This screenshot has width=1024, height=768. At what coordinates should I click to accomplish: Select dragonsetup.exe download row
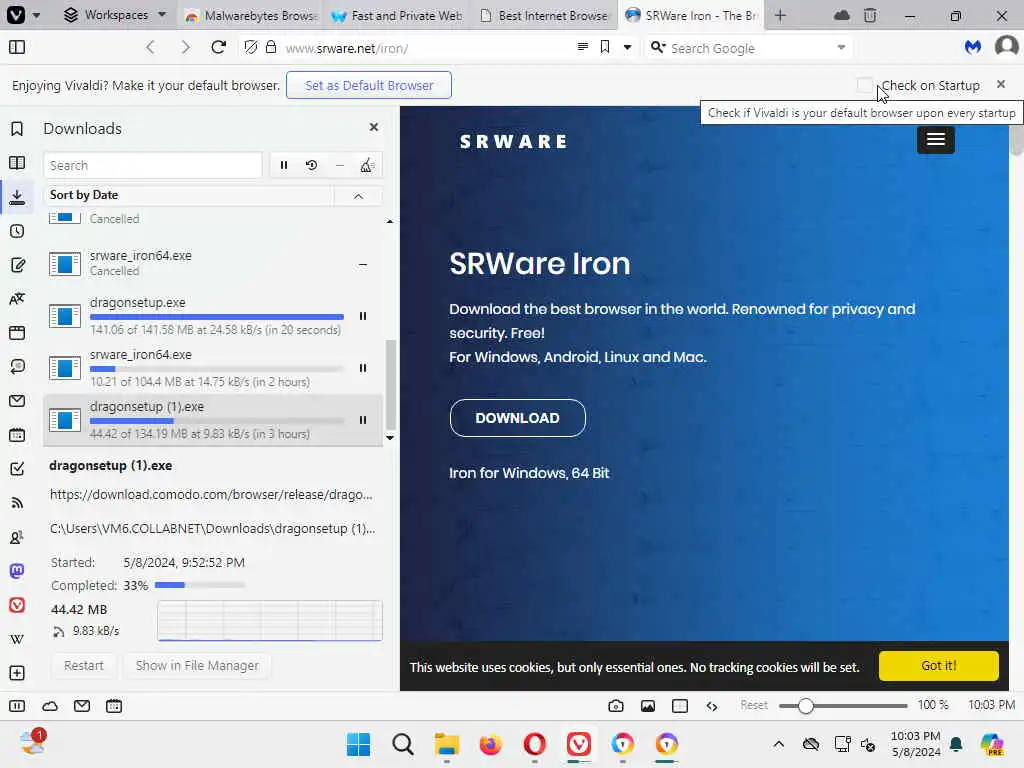pyautogui.click(x=213, y=316)
